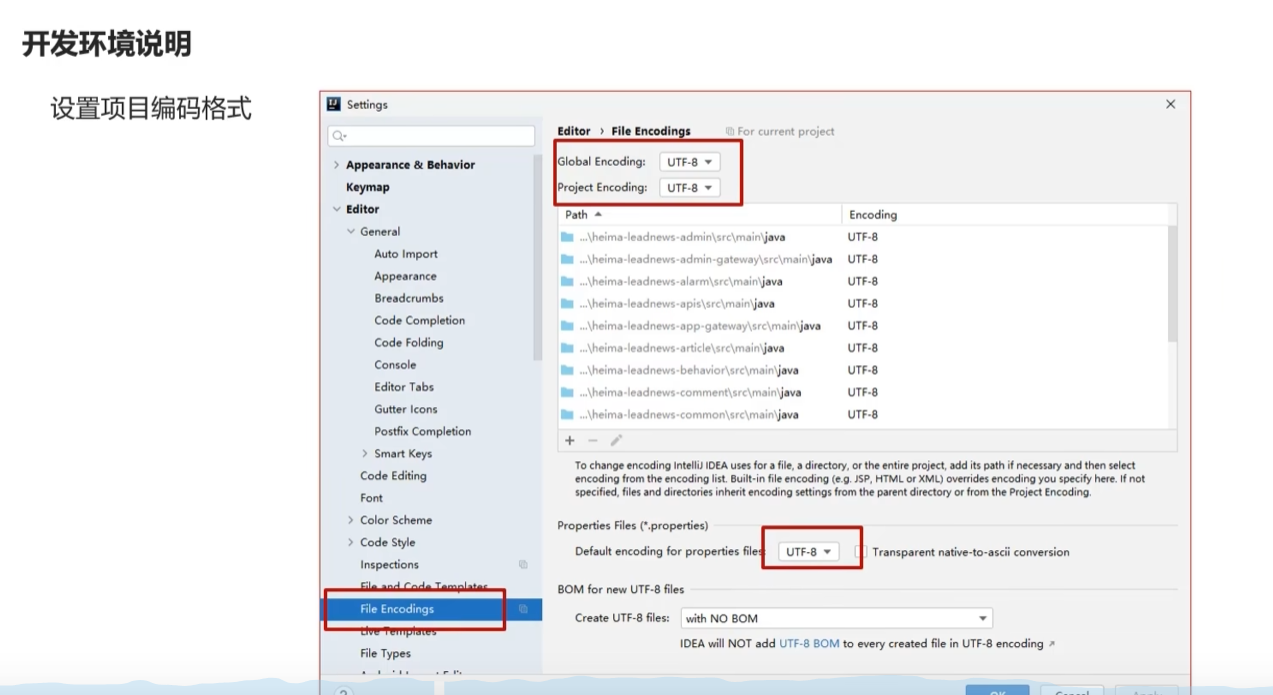
Task: Select Console in the settings tree
Action: tap(395, 364)
